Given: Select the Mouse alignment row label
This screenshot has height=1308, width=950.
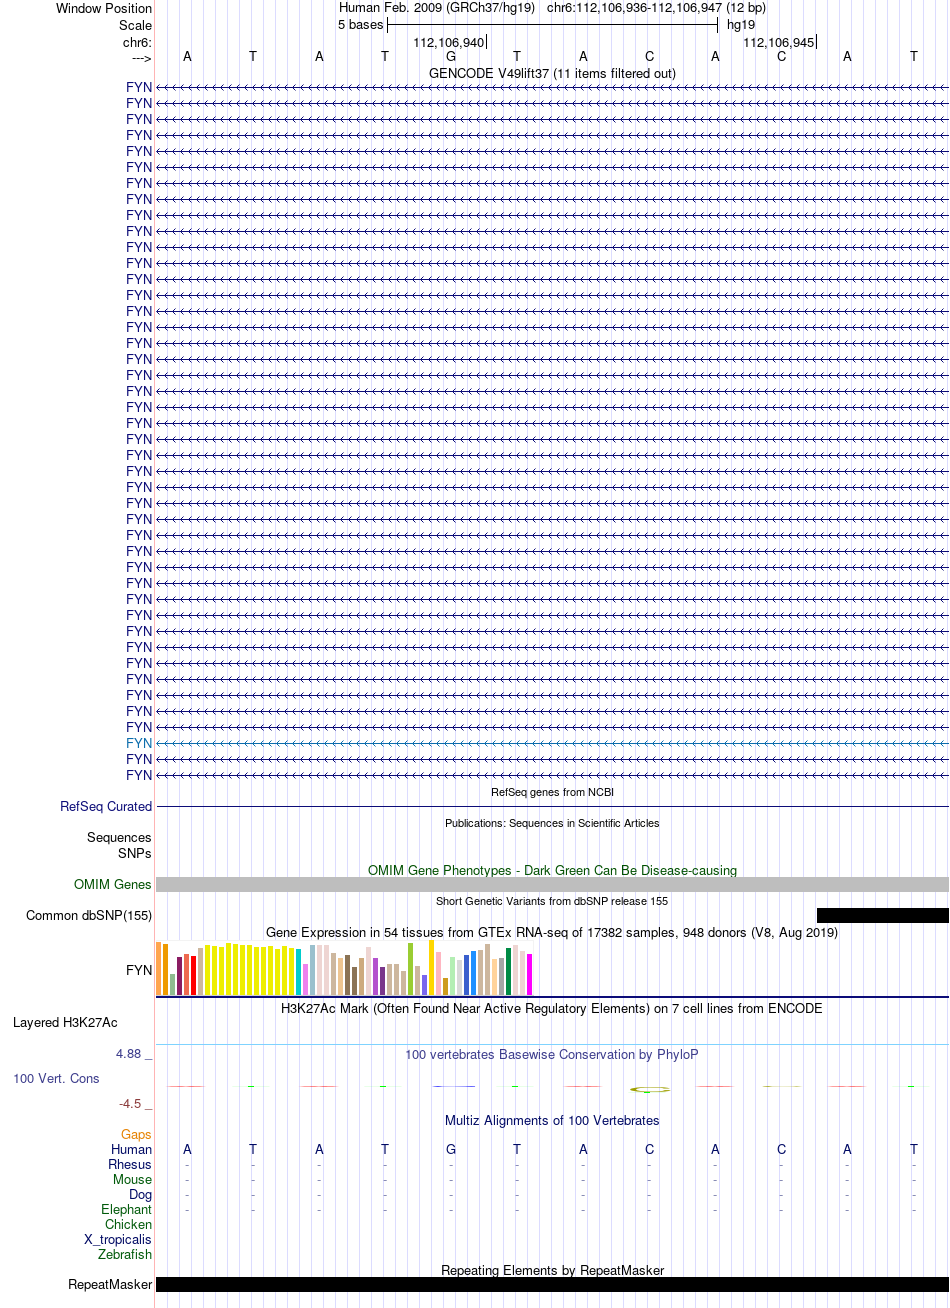Looking at the screenshot, I should [x=133, y=1179].
